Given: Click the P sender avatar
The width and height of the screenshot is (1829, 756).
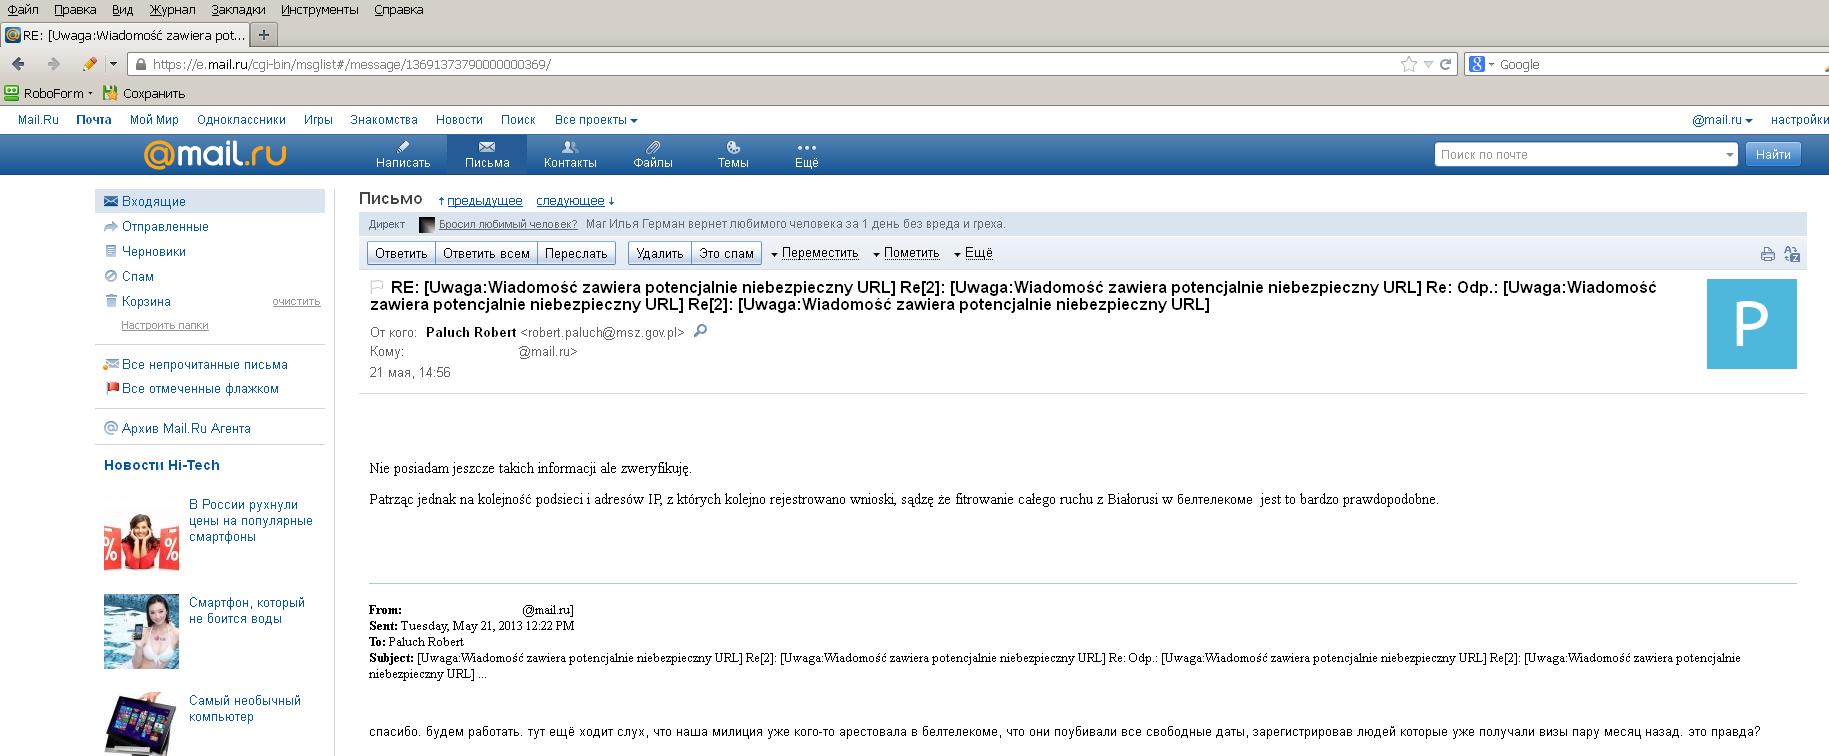Looking at the screenshot, I should [x=1751, y=324].
